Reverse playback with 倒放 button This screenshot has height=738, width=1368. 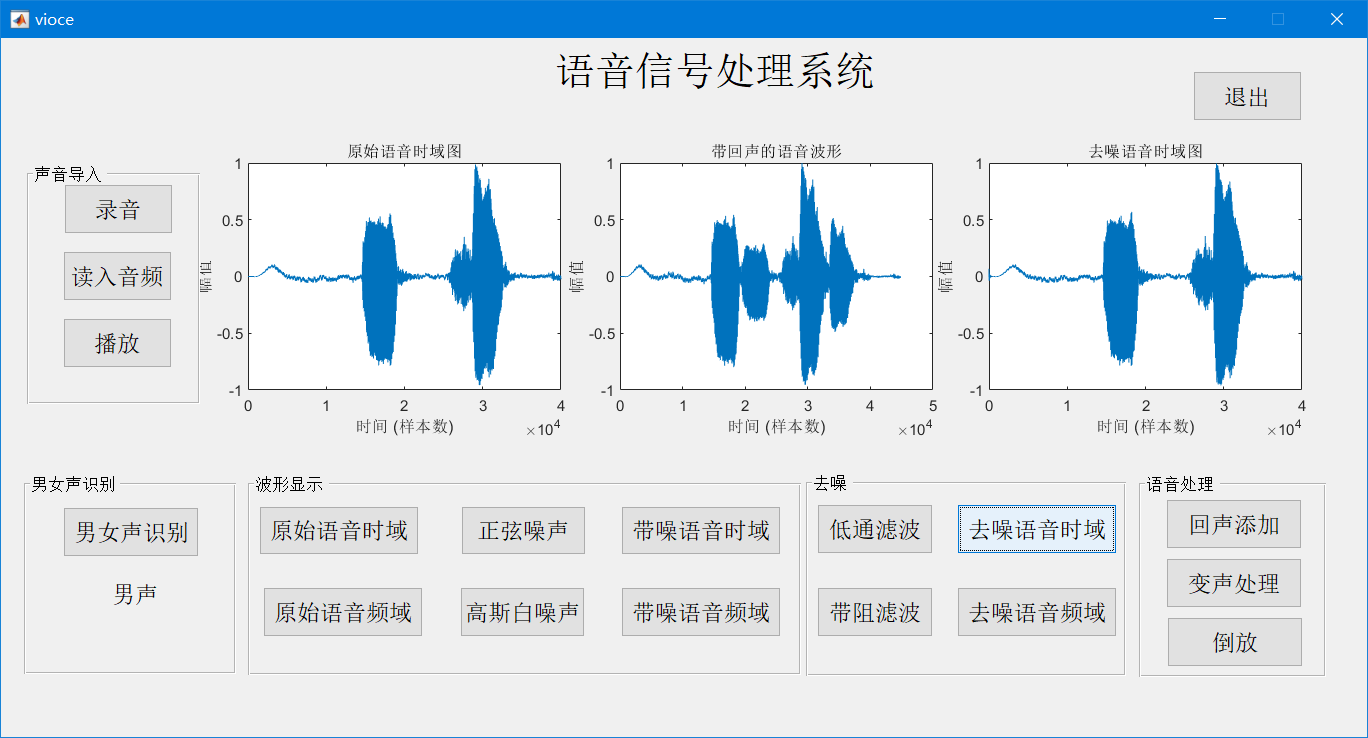[x=1235, y=642]
